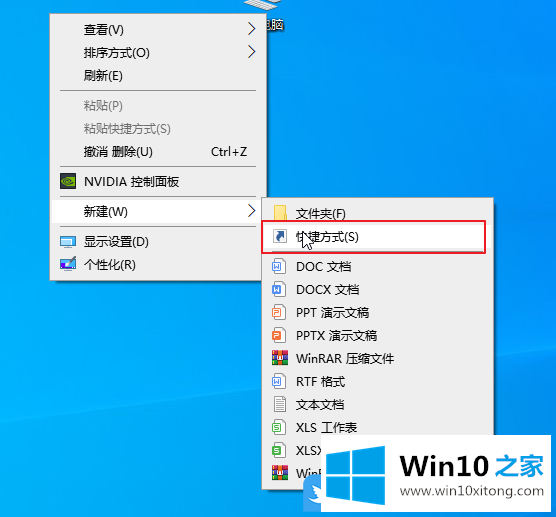Viewport: 556px width, 517px height.
Task: Click the Personalize icon
Action: [68, 264]
